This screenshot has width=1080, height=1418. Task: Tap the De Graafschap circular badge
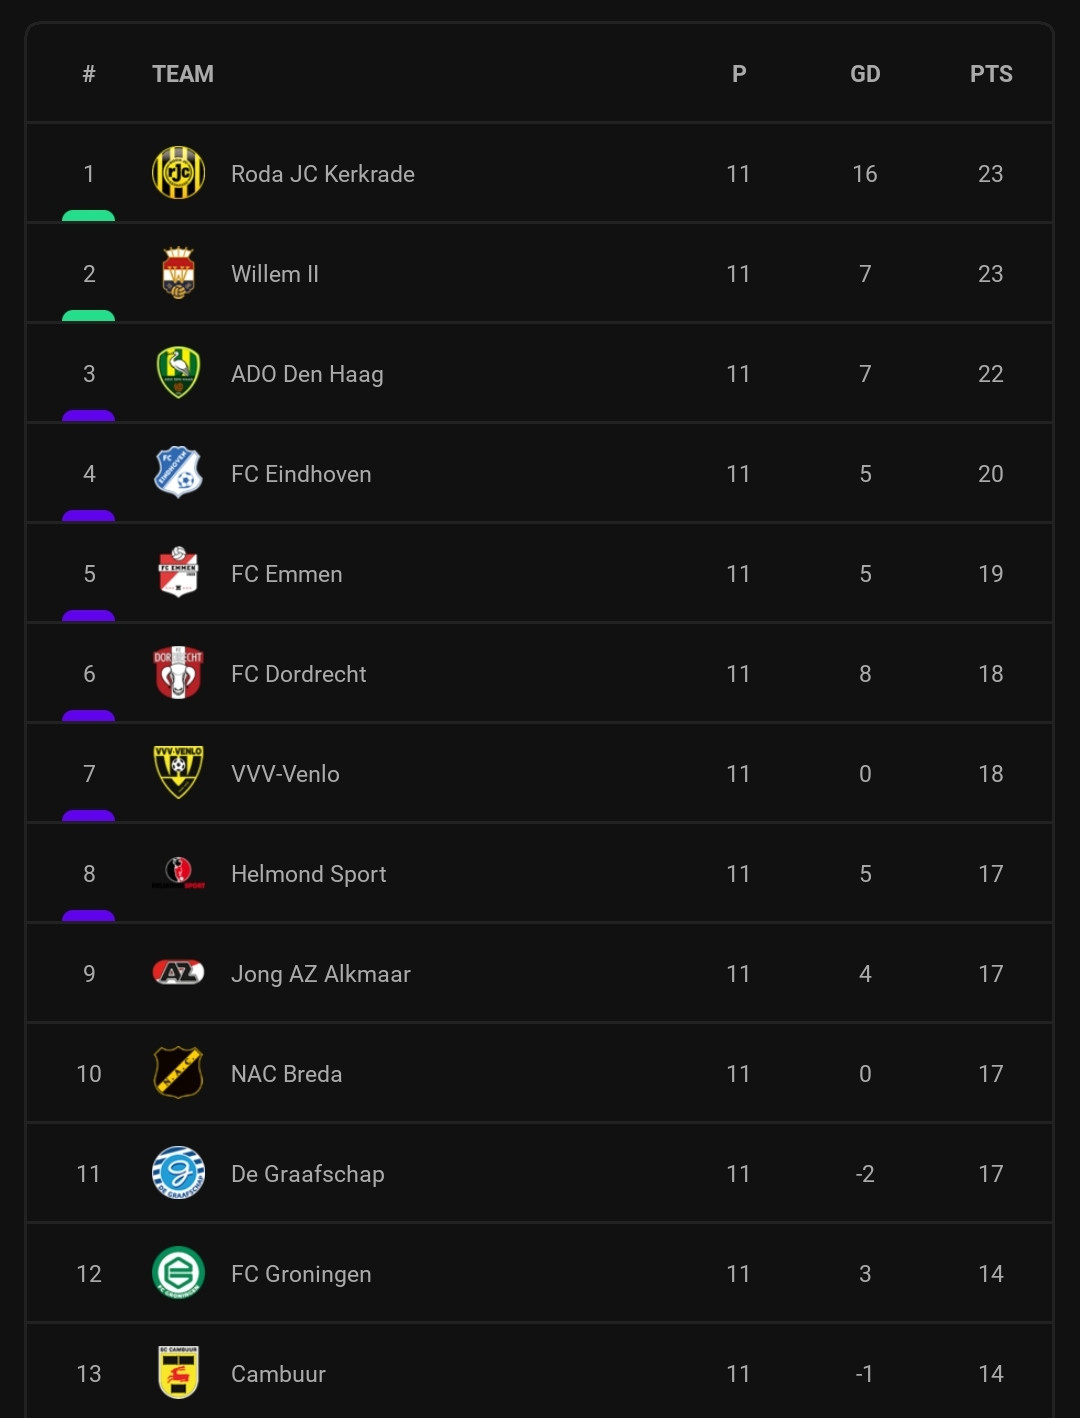[x=178, y=1173]
